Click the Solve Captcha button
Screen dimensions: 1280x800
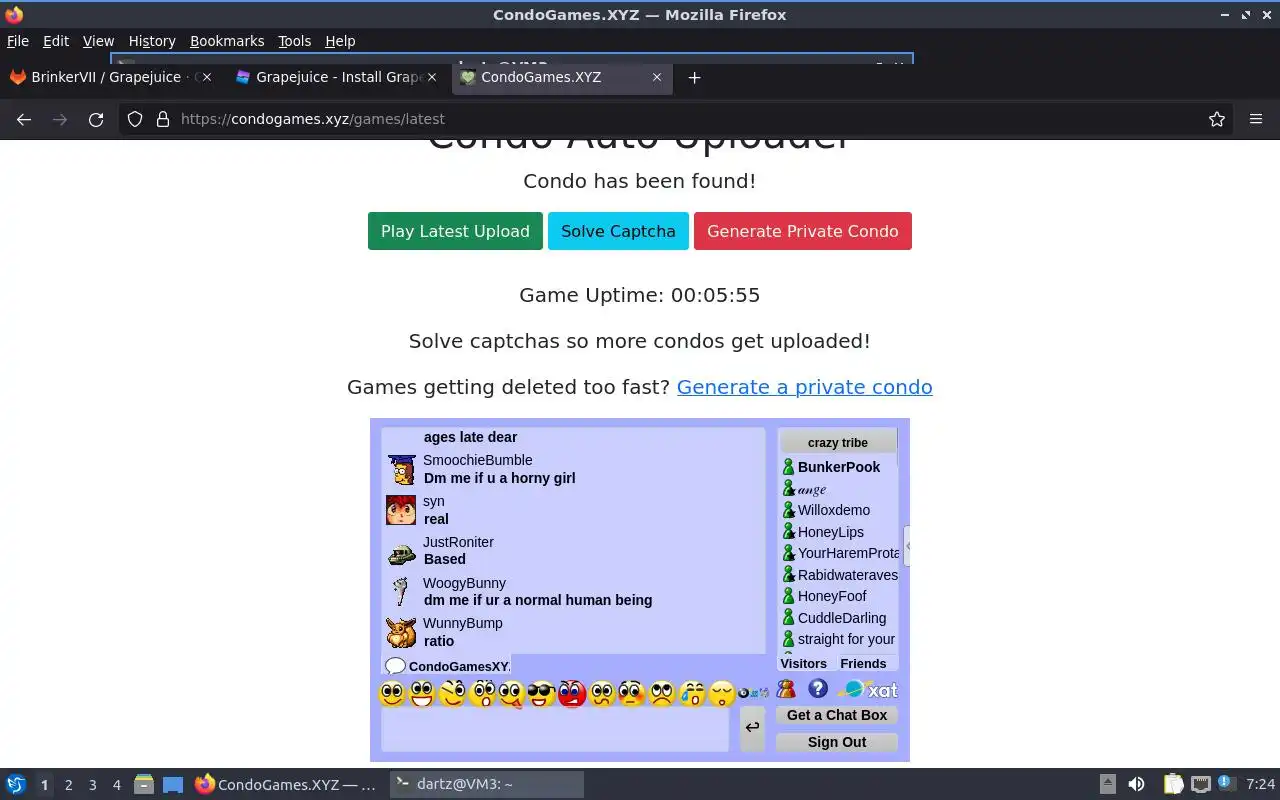(618, 231)
